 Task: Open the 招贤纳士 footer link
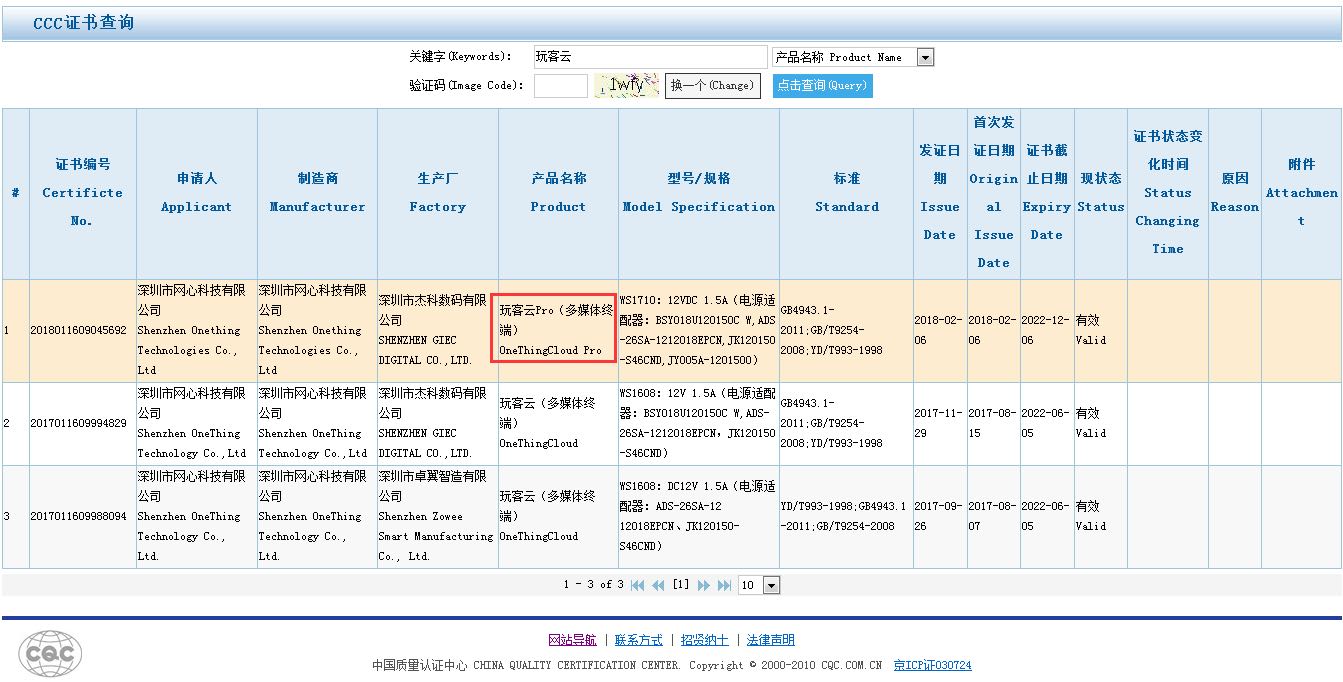pyautogui.click(x=705, y=640)
